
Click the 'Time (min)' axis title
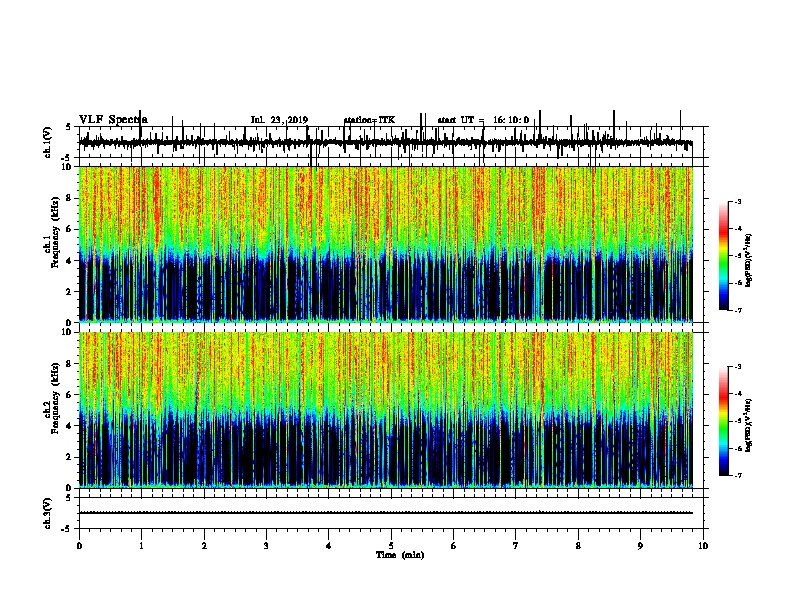point(400,555)
